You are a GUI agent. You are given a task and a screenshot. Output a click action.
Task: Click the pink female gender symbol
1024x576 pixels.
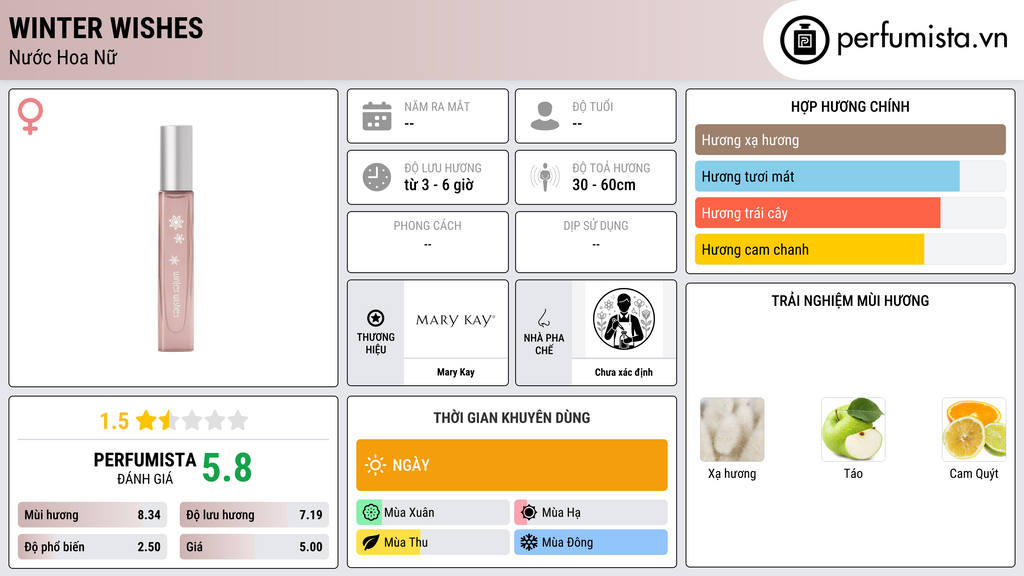click(30, 116)
